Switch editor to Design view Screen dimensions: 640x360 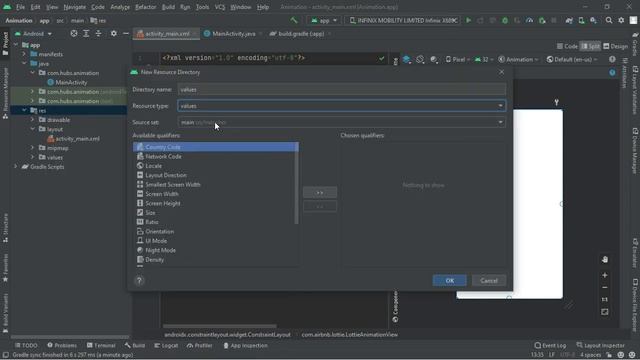(x=616, y=47)
